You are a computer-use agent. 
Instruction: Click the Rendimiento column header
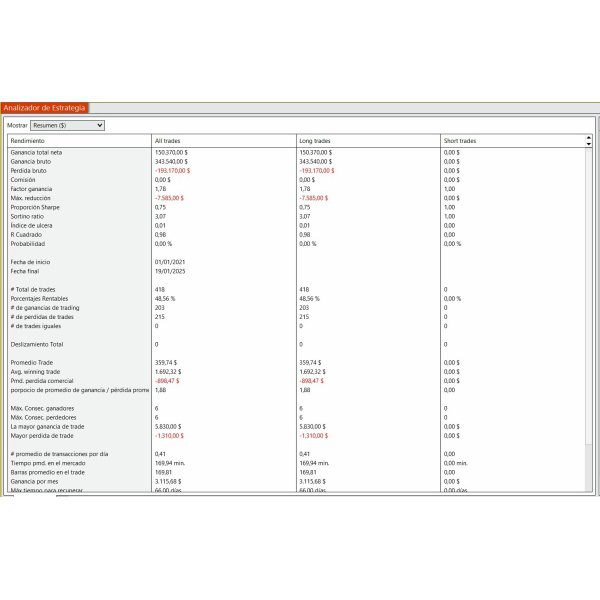[x=28, y=141]
